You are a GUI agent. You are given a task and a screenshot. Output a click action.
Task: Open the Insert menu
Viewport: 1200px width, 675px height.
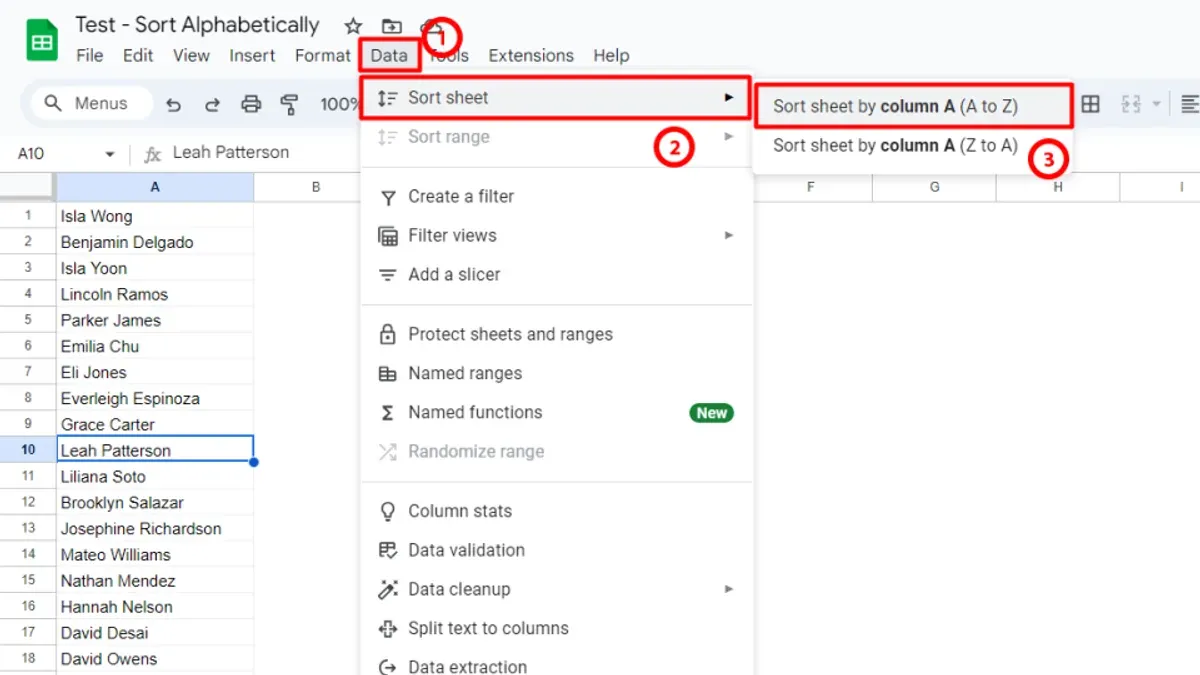(x=252, y=56)
